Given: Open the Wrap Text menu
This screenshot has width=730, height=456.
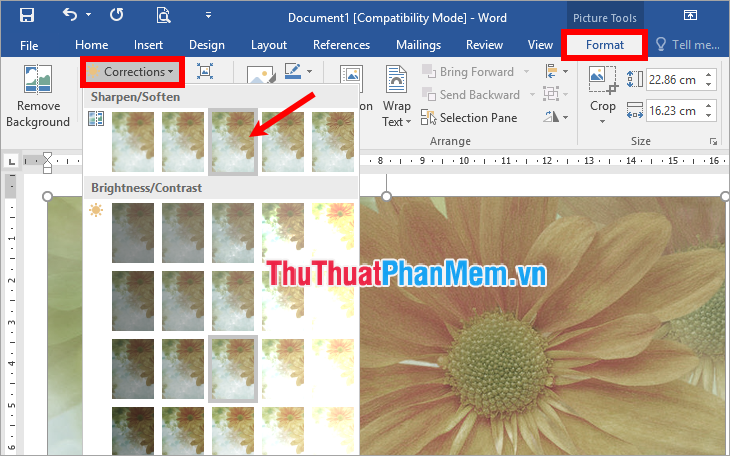Looking at the screenshot, I should pyautogui.click(x=396, y=96).
